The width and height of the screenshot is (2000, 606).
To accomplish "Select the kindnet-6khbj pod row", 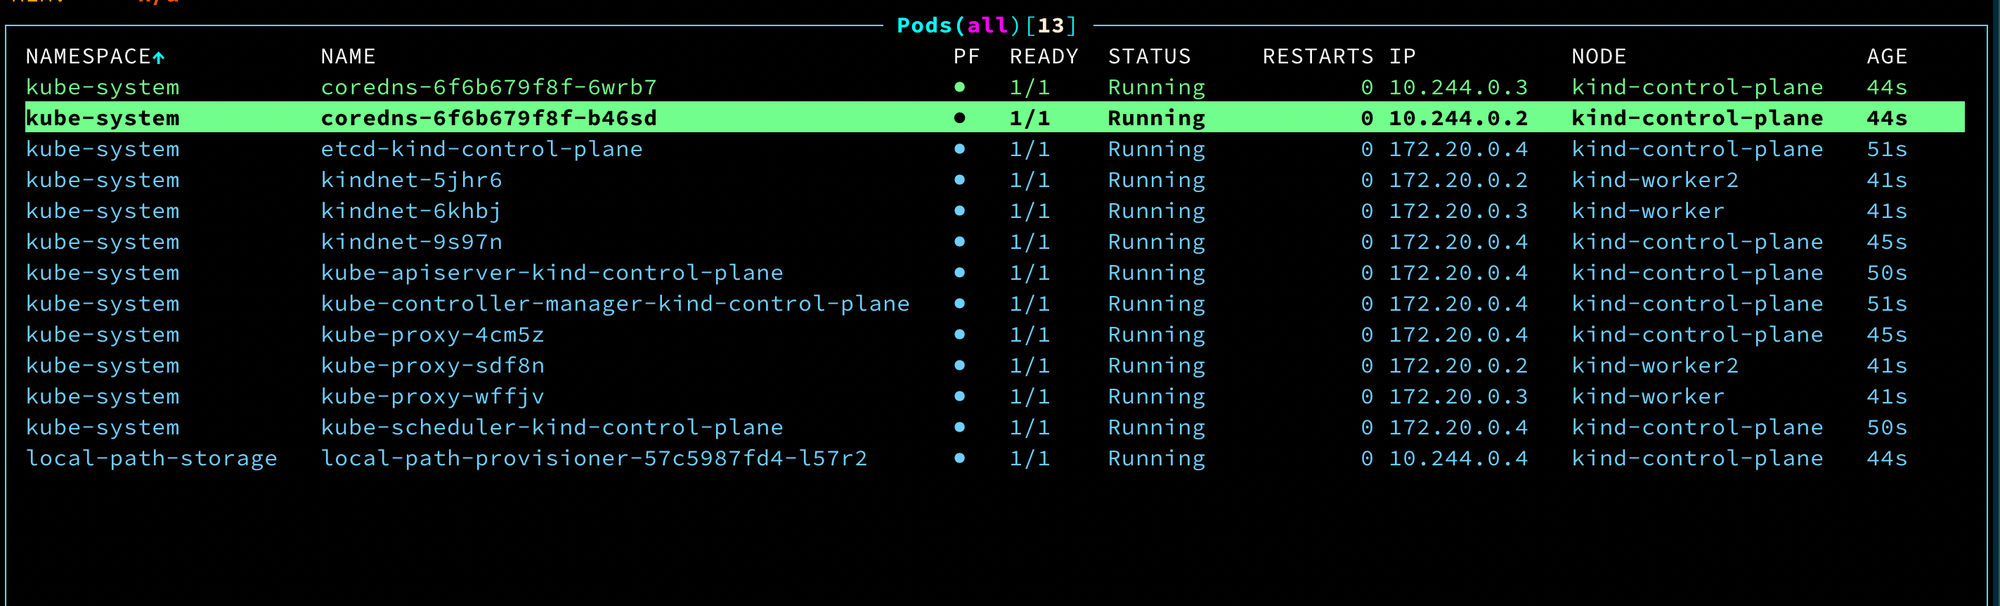I will coord(995,211).
